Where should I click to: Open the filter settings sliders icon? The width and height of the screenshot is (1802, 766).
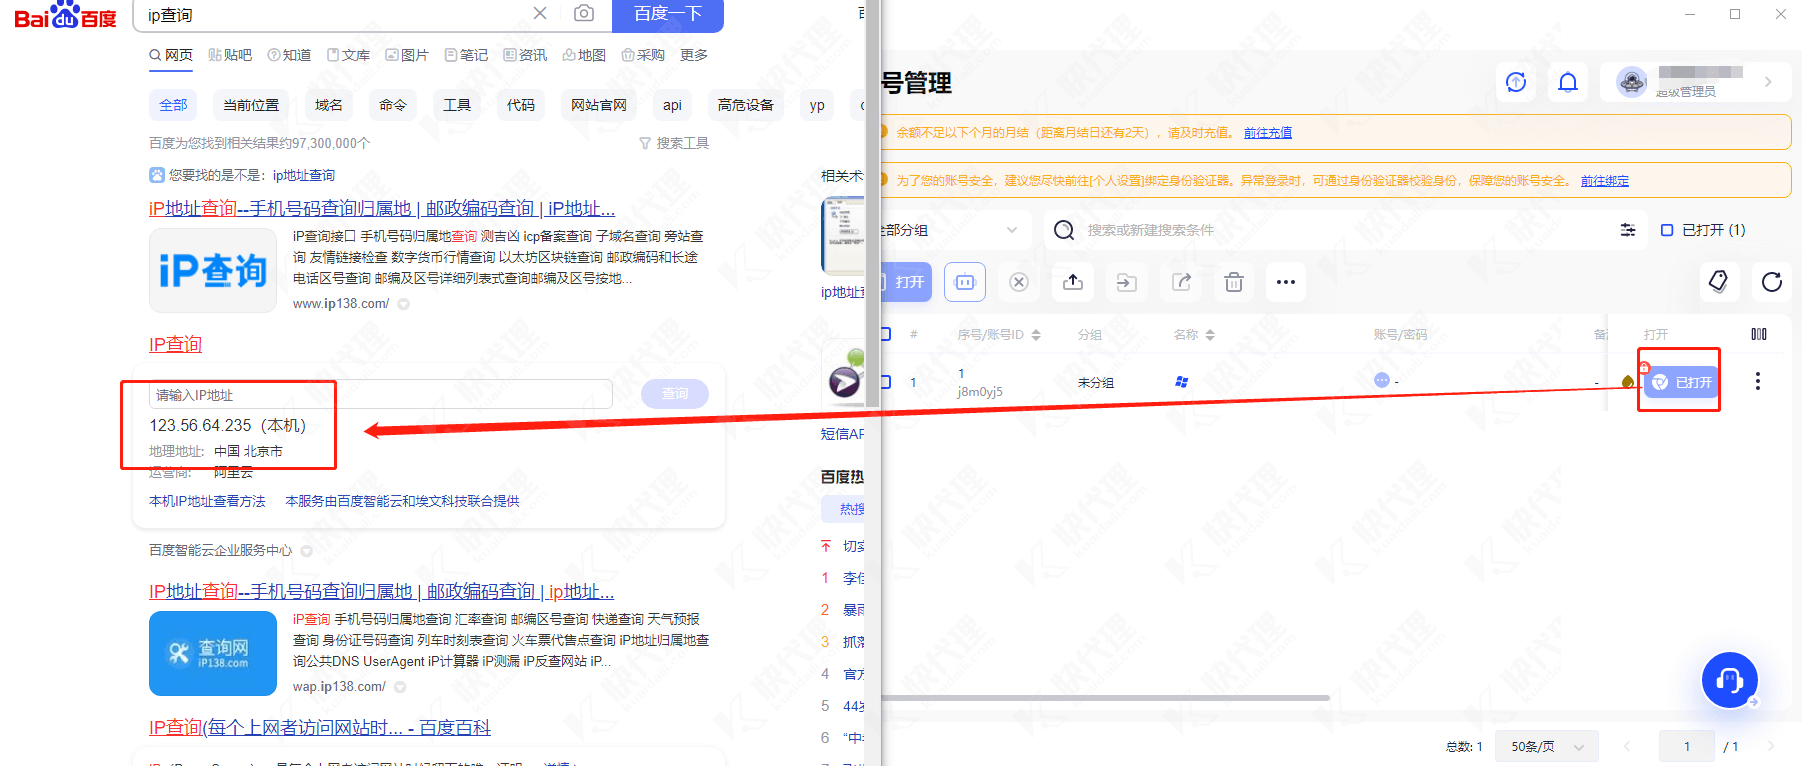(1628, 230)
